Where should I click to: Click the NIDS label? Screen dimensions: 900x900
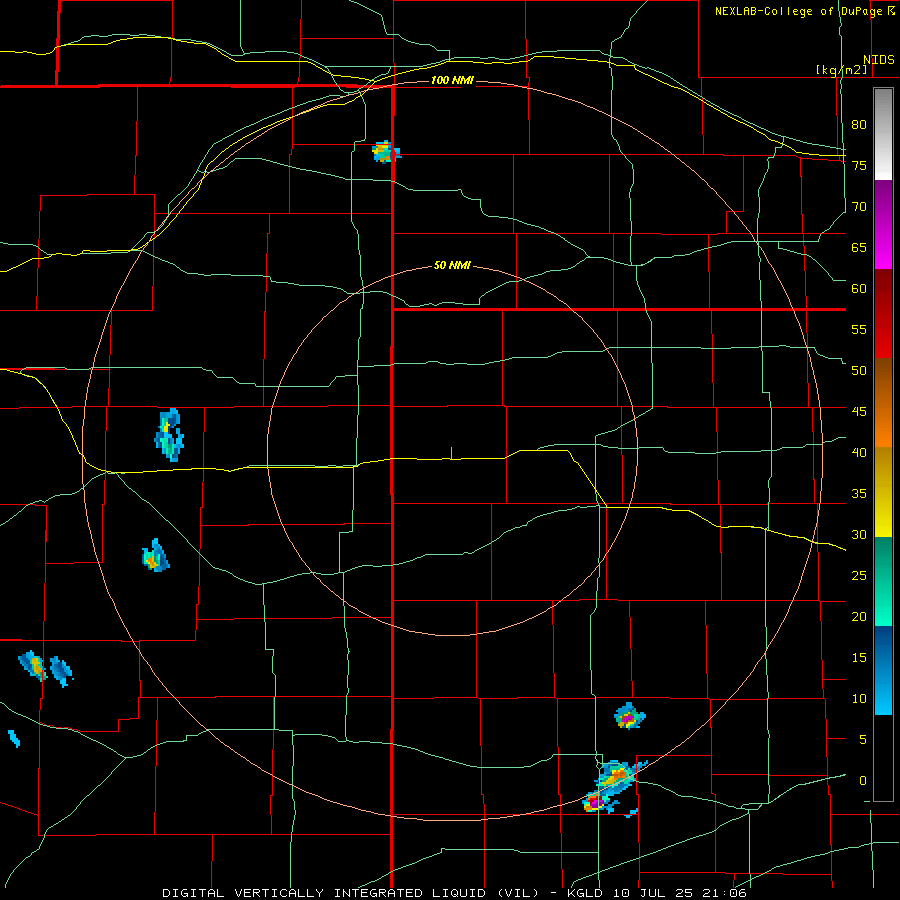(x=878, y=60)
